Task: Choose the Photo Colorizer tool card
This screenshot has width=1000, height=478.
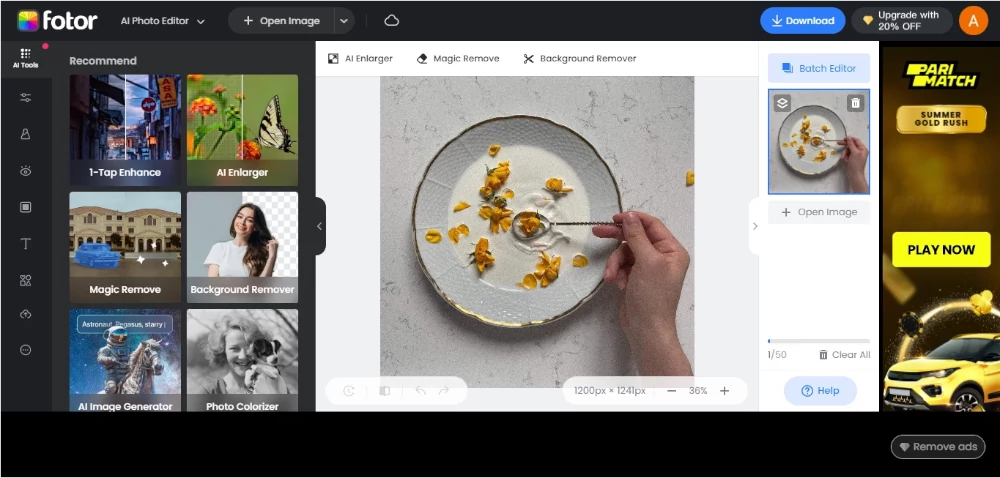Action: 242,360
